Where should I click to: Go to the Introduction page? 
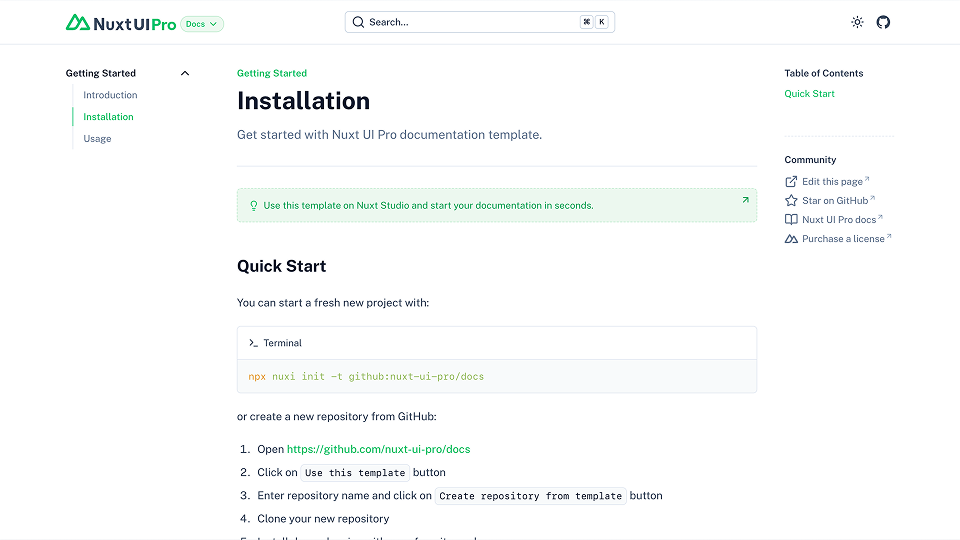tap(110, 95)
